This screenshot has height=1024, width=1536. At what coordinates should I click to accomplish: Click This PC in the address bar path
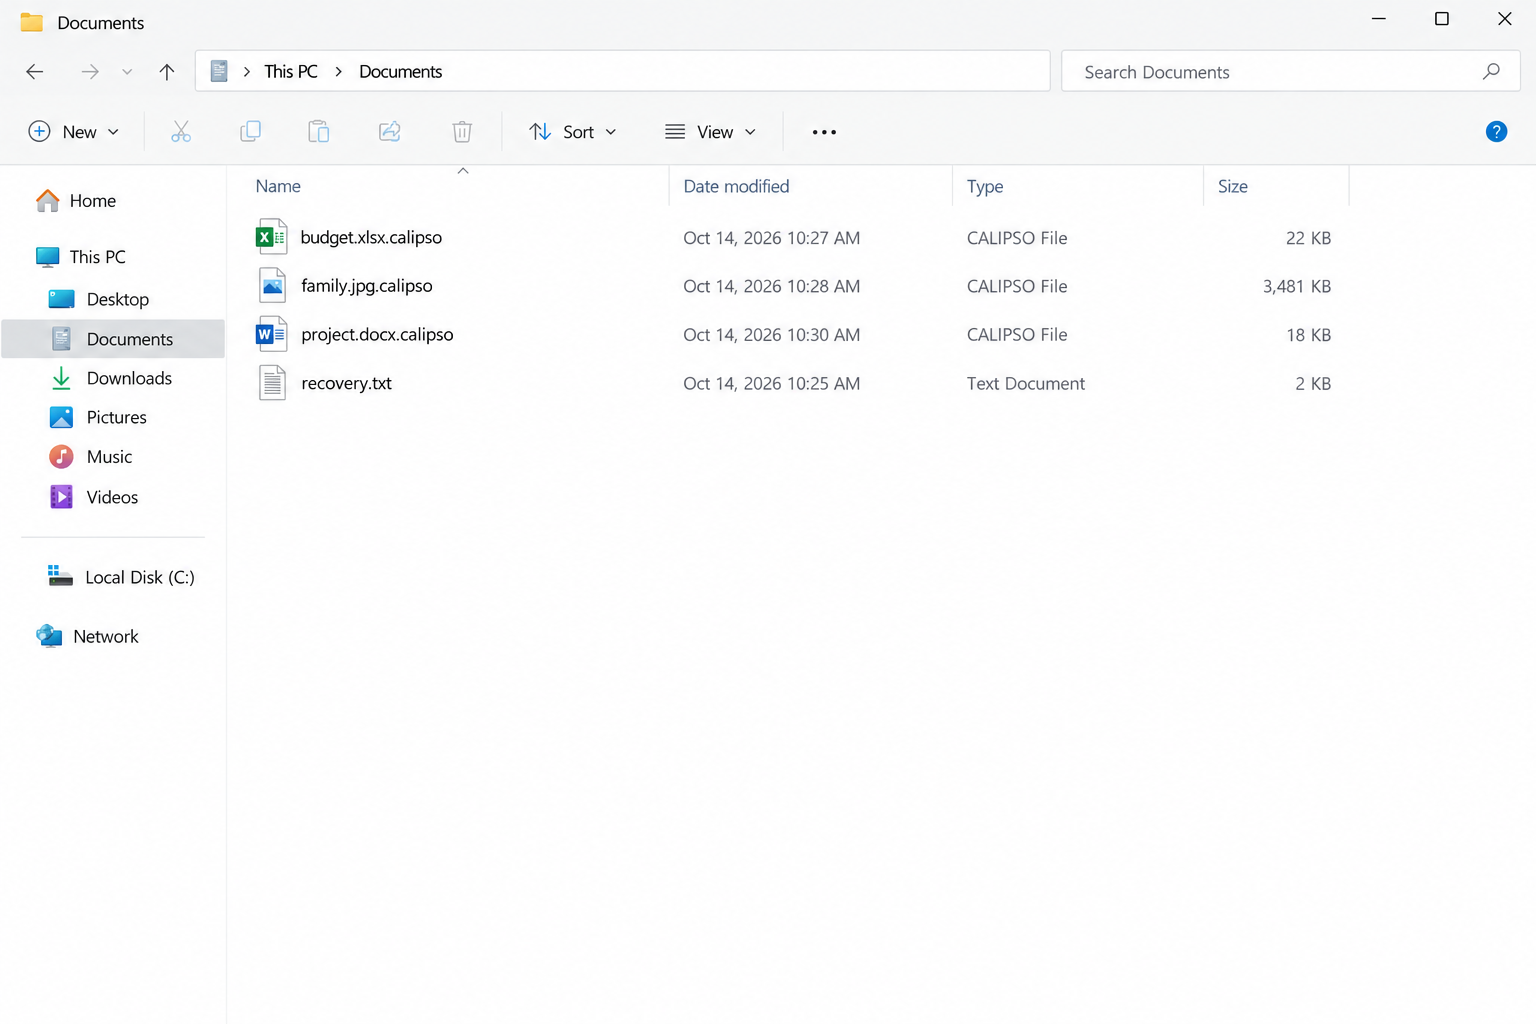[291, 72]
